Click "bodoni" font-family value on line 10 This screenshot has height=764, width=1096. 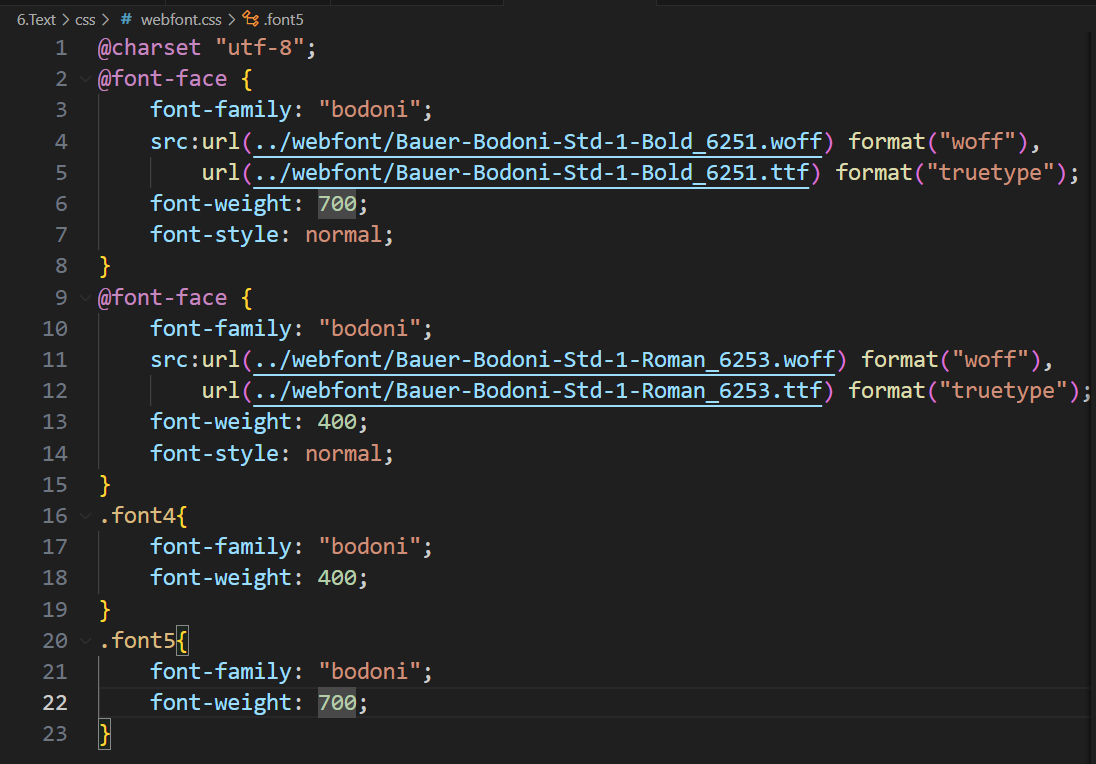369,329
